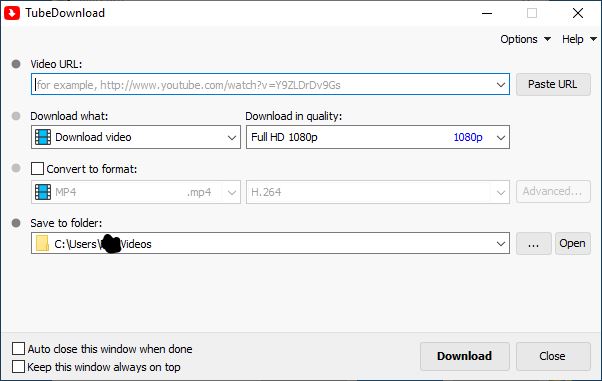Click the TubeDownload app logo icon
This screenshot has height=381, width=602.
pyautogui.click(x=12, y=13)
